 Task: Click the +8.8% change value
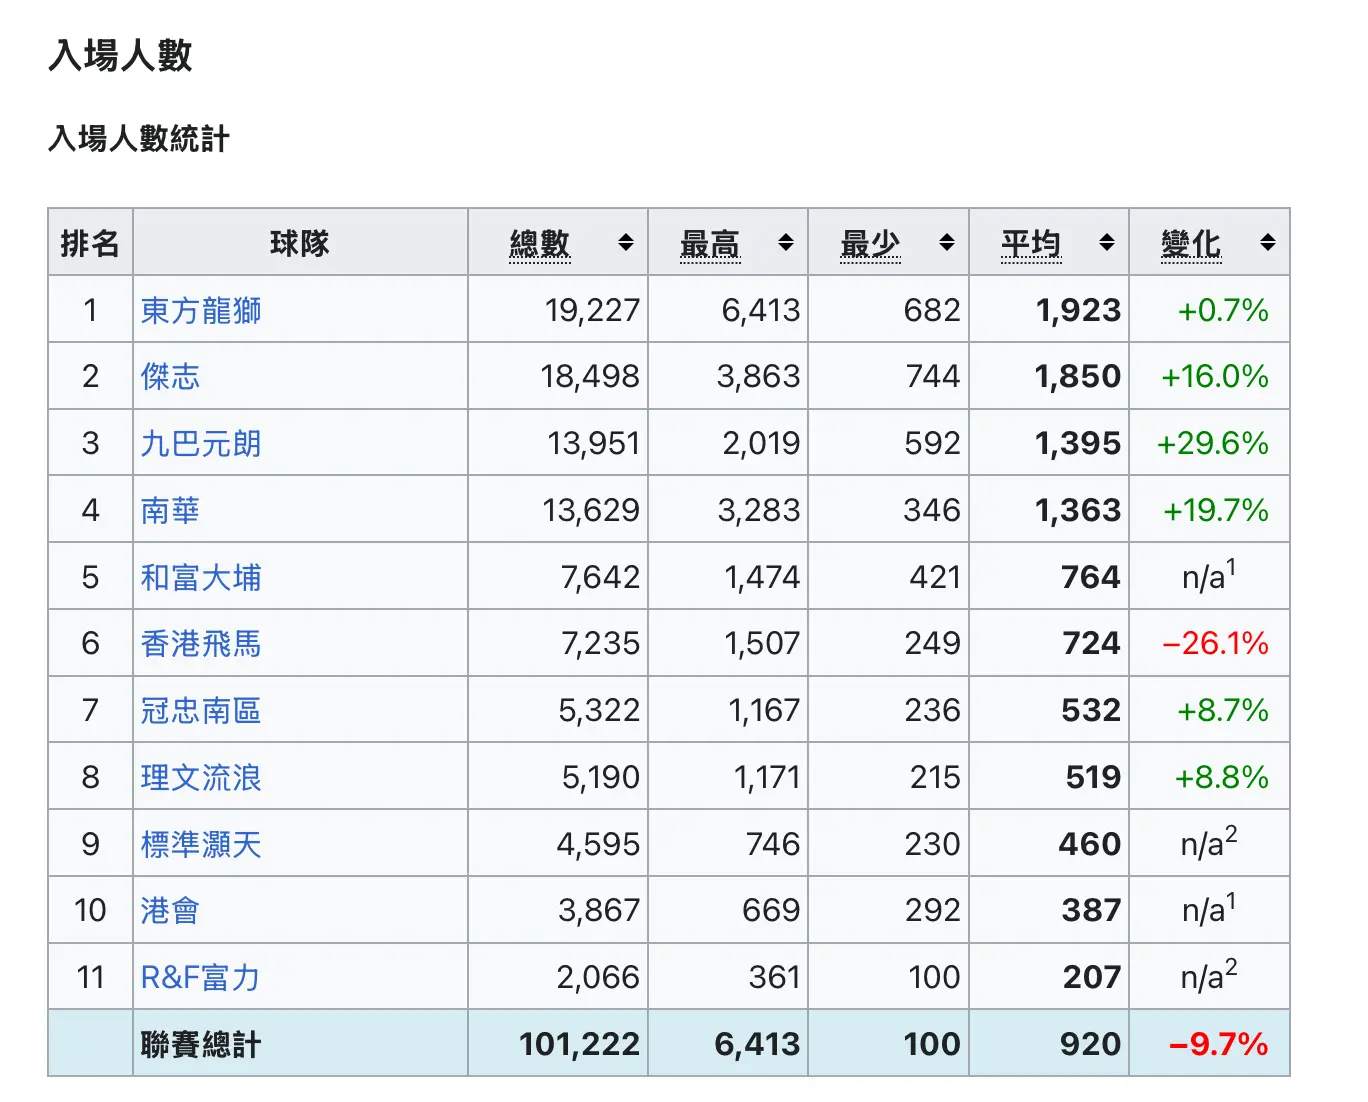[x=1222, y=777]
